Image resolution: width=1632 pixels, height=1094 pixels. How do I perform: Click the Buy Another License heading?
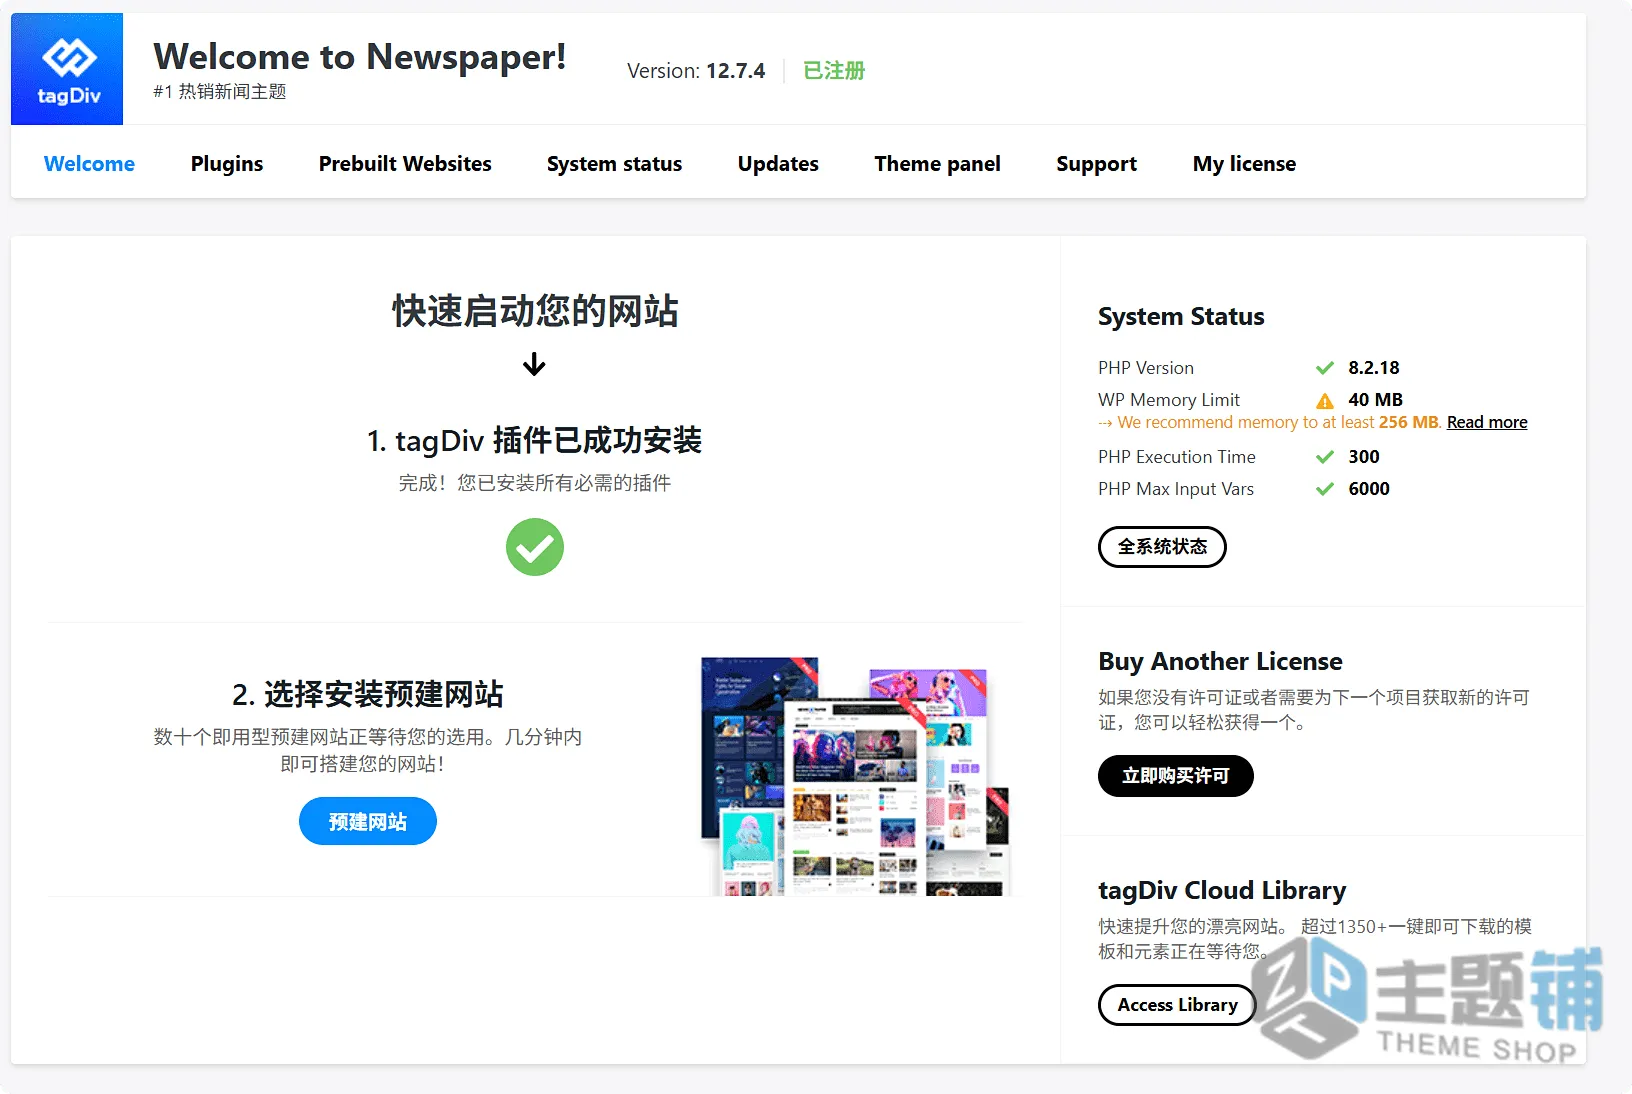pos(1220,662)
